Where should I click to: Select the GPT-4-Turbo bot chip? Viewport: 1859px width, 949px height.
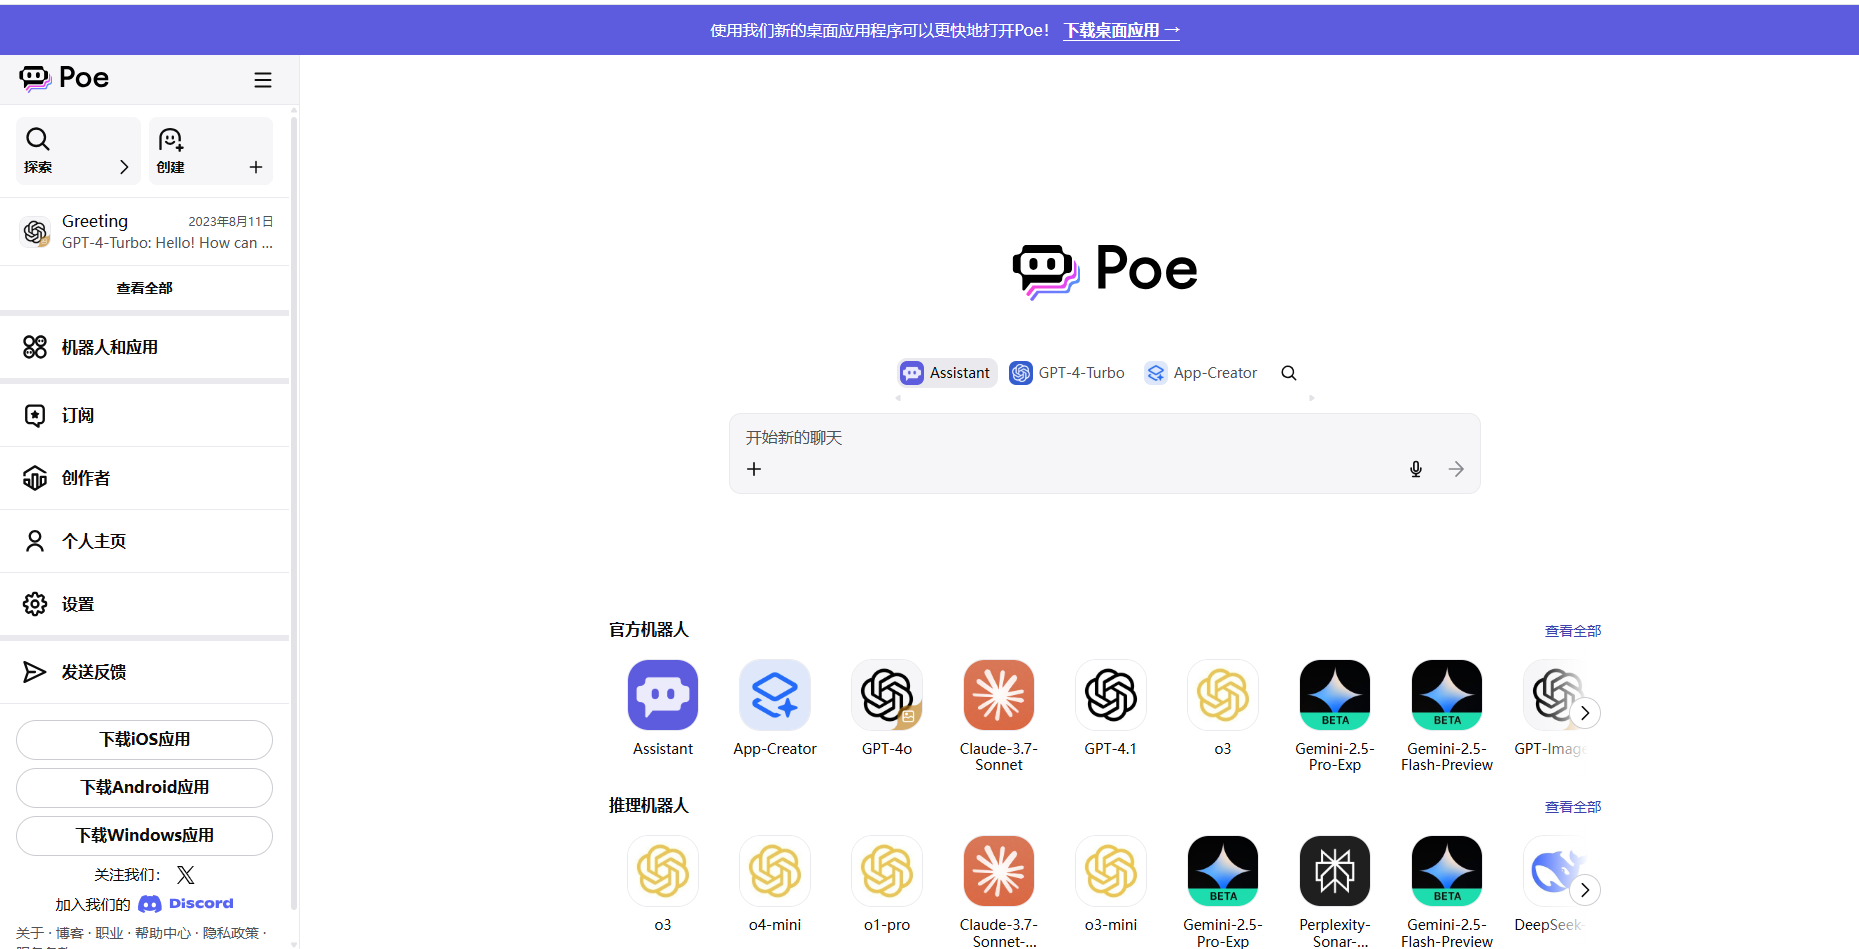pyautogui.click(x=1067, y=373)
